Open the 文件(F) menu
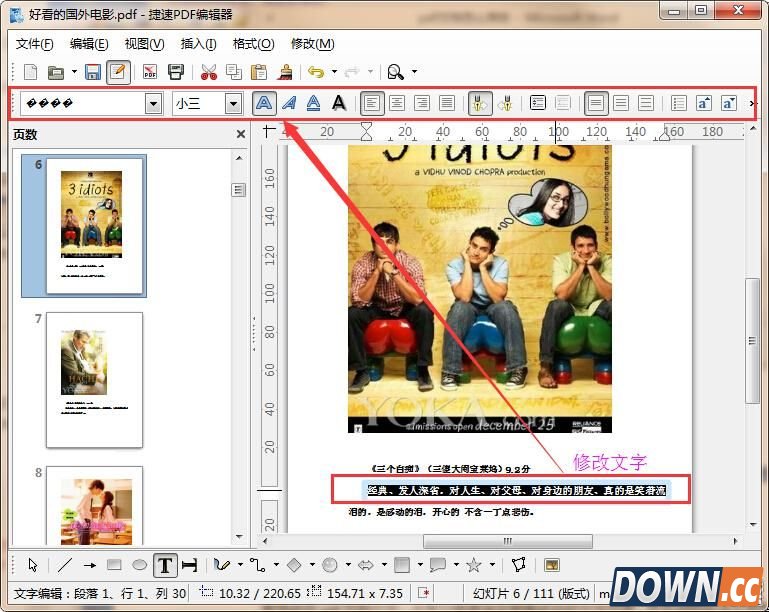 point(35,44)
